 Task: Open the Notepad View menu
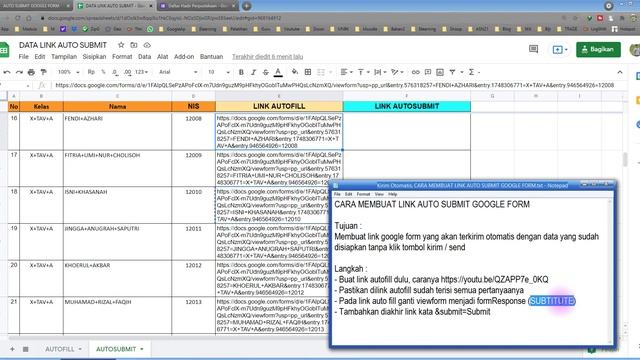pyautogui.click(x=379, y=194)
